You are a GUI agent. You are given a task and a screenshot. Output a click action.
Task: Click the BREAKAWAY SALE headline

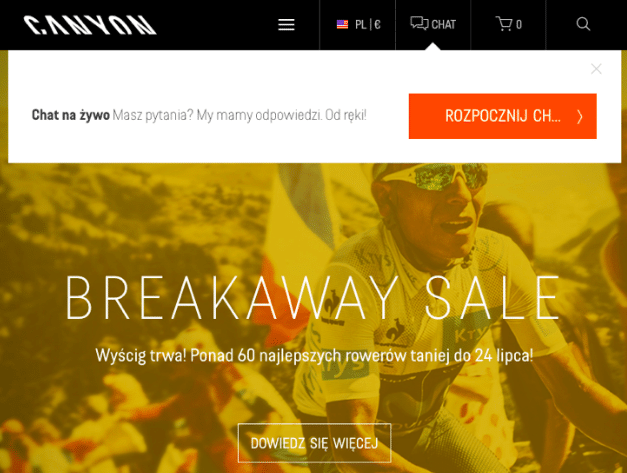pyautogui.click(x=313, y=298)
